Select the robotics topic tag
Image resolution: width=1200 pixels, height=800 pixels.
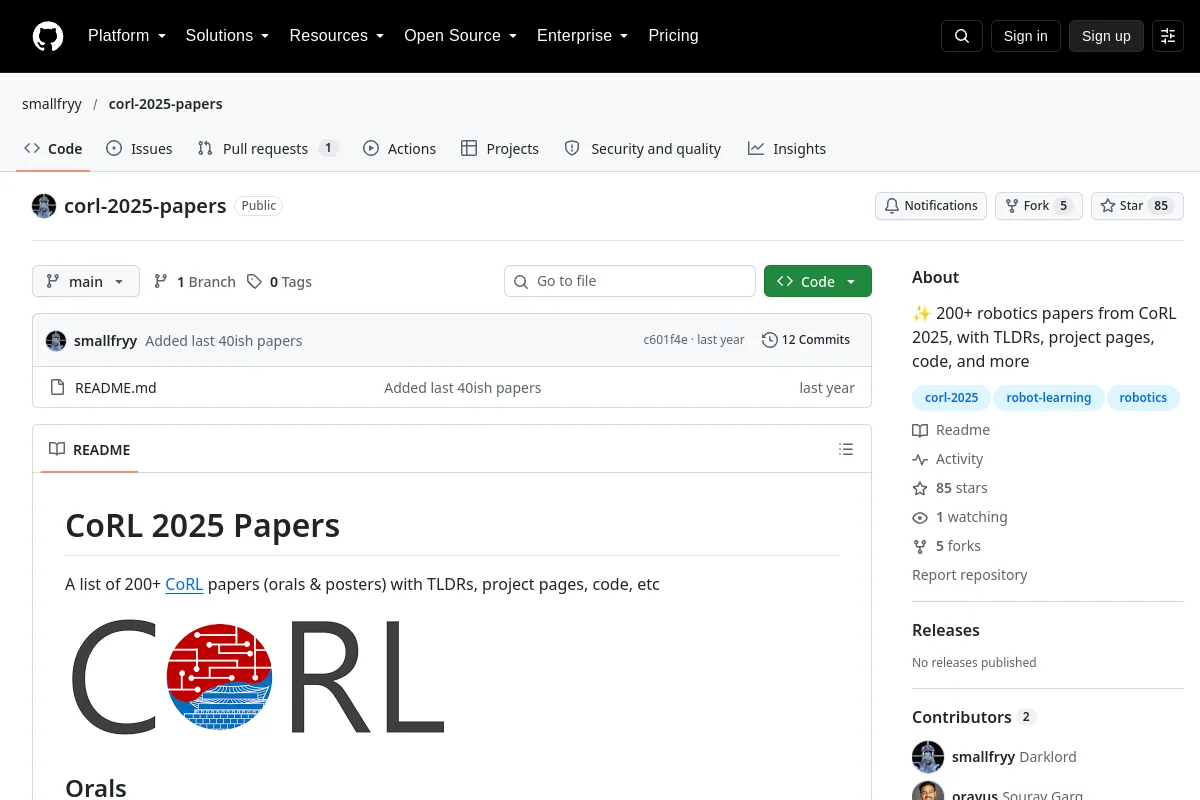tap(1143, 398)
